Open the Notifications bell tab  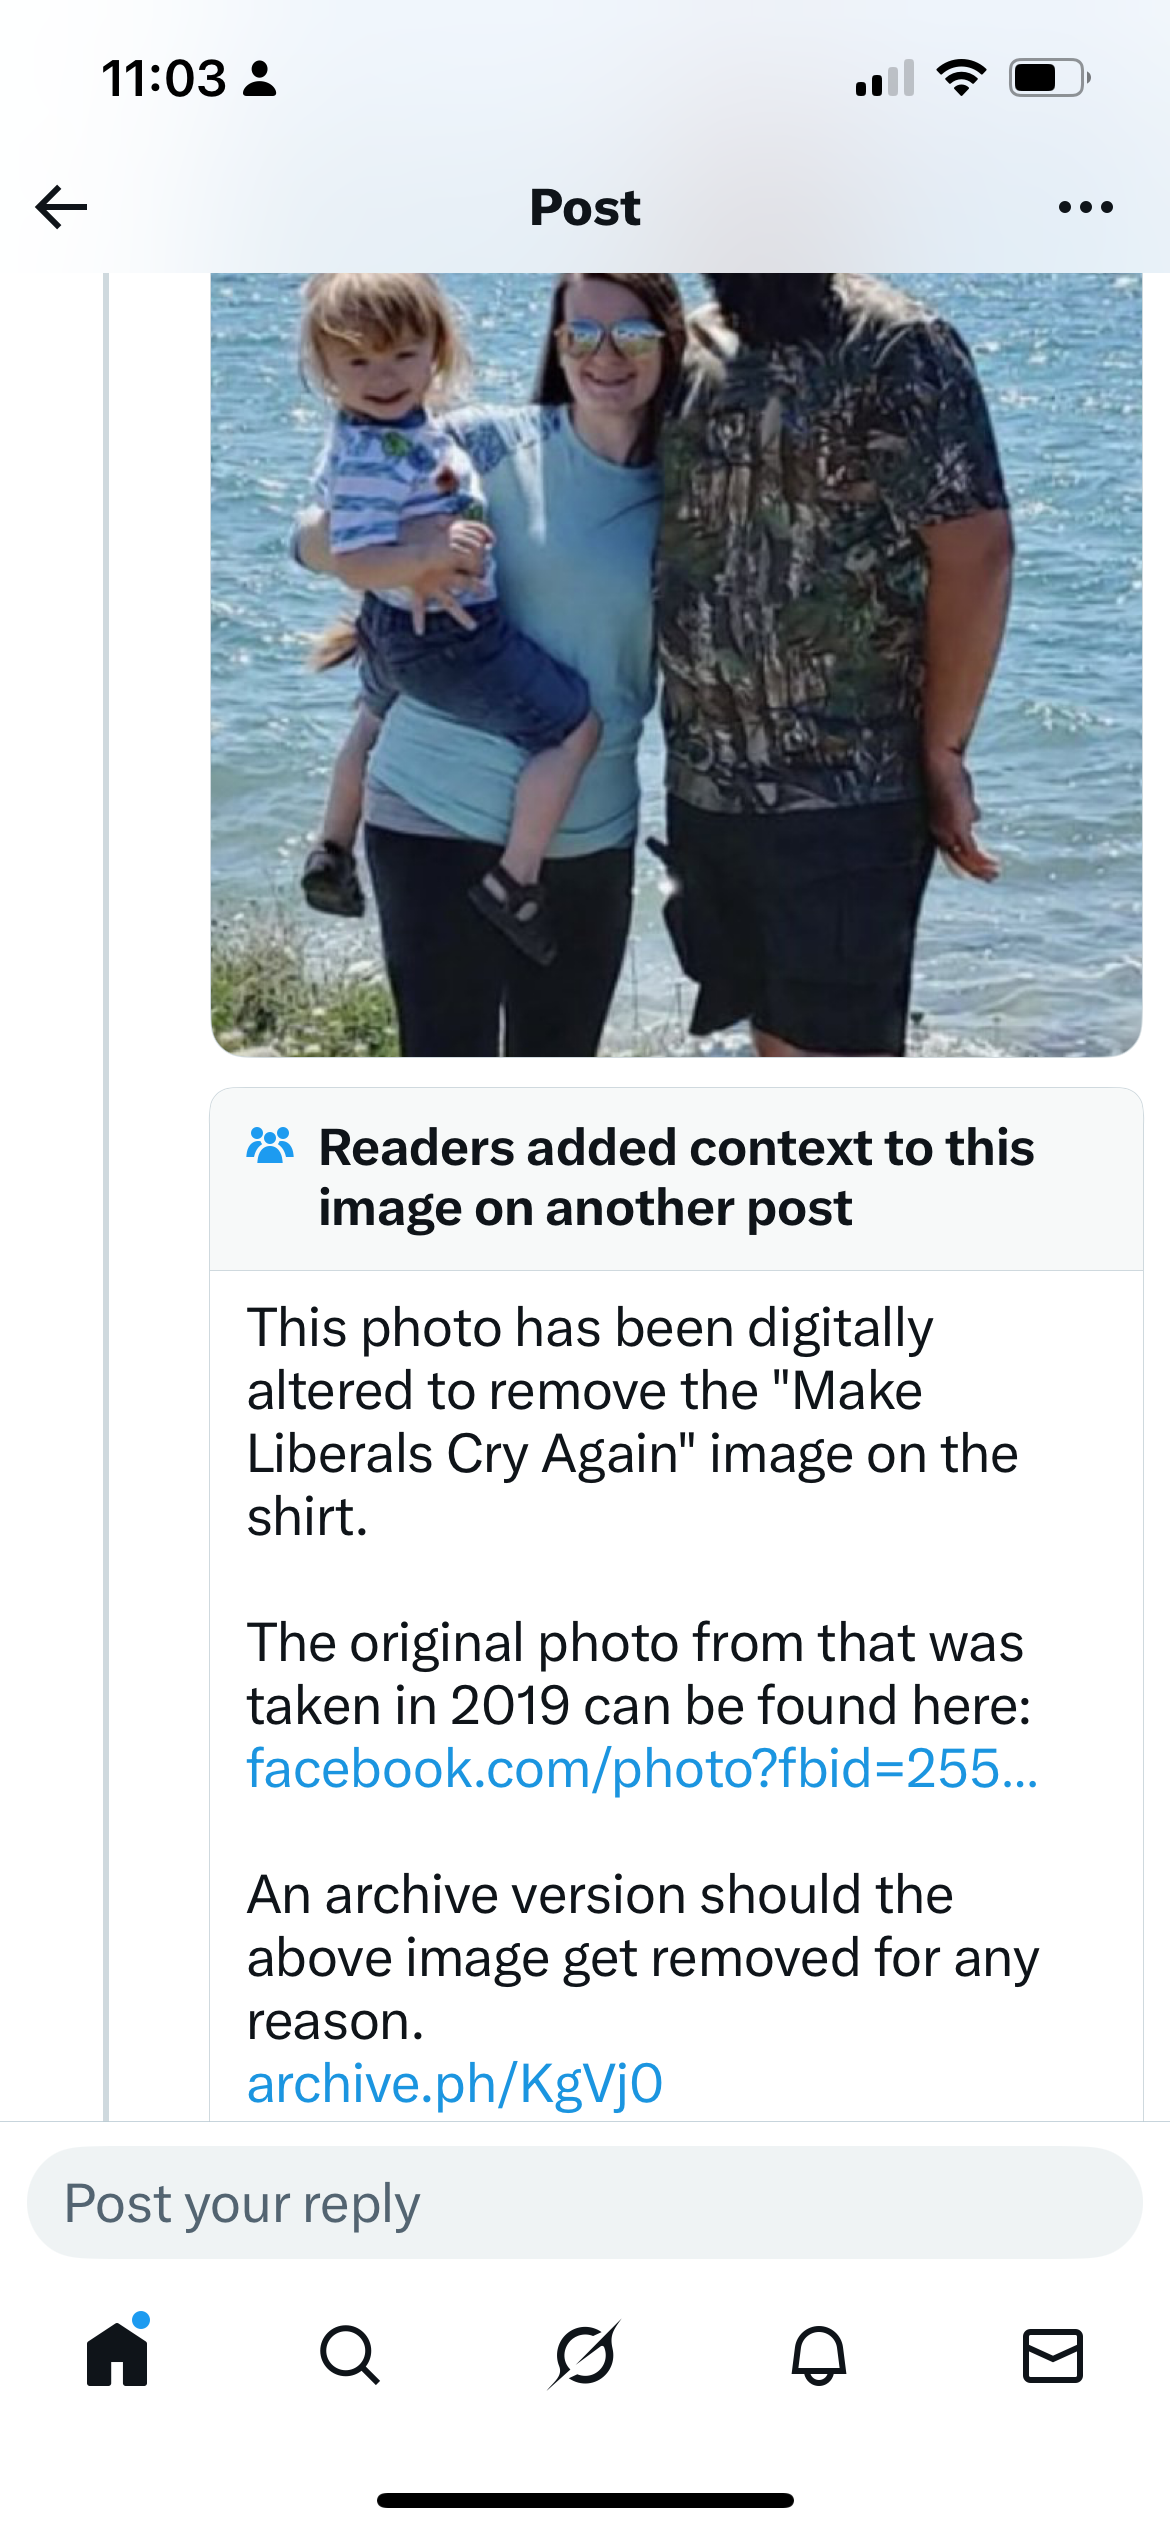(x=819, y=2355)
